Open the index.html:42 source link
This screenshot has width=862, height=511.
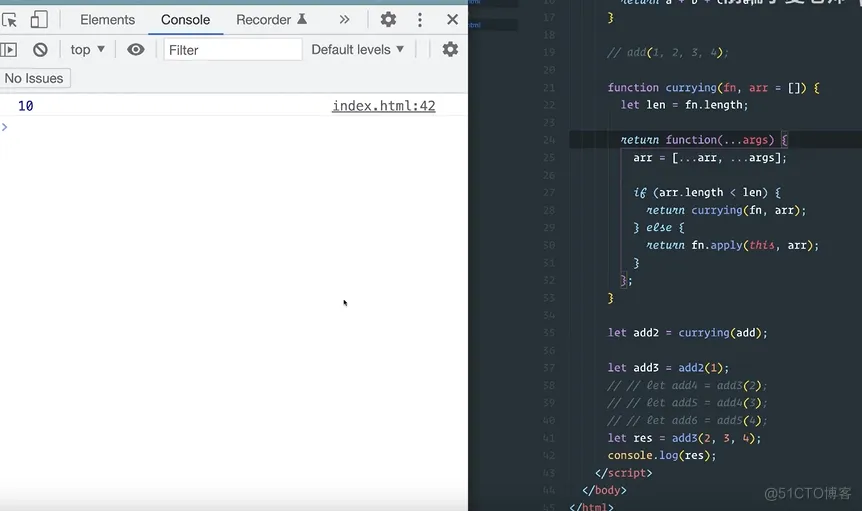tap(384, 105)
